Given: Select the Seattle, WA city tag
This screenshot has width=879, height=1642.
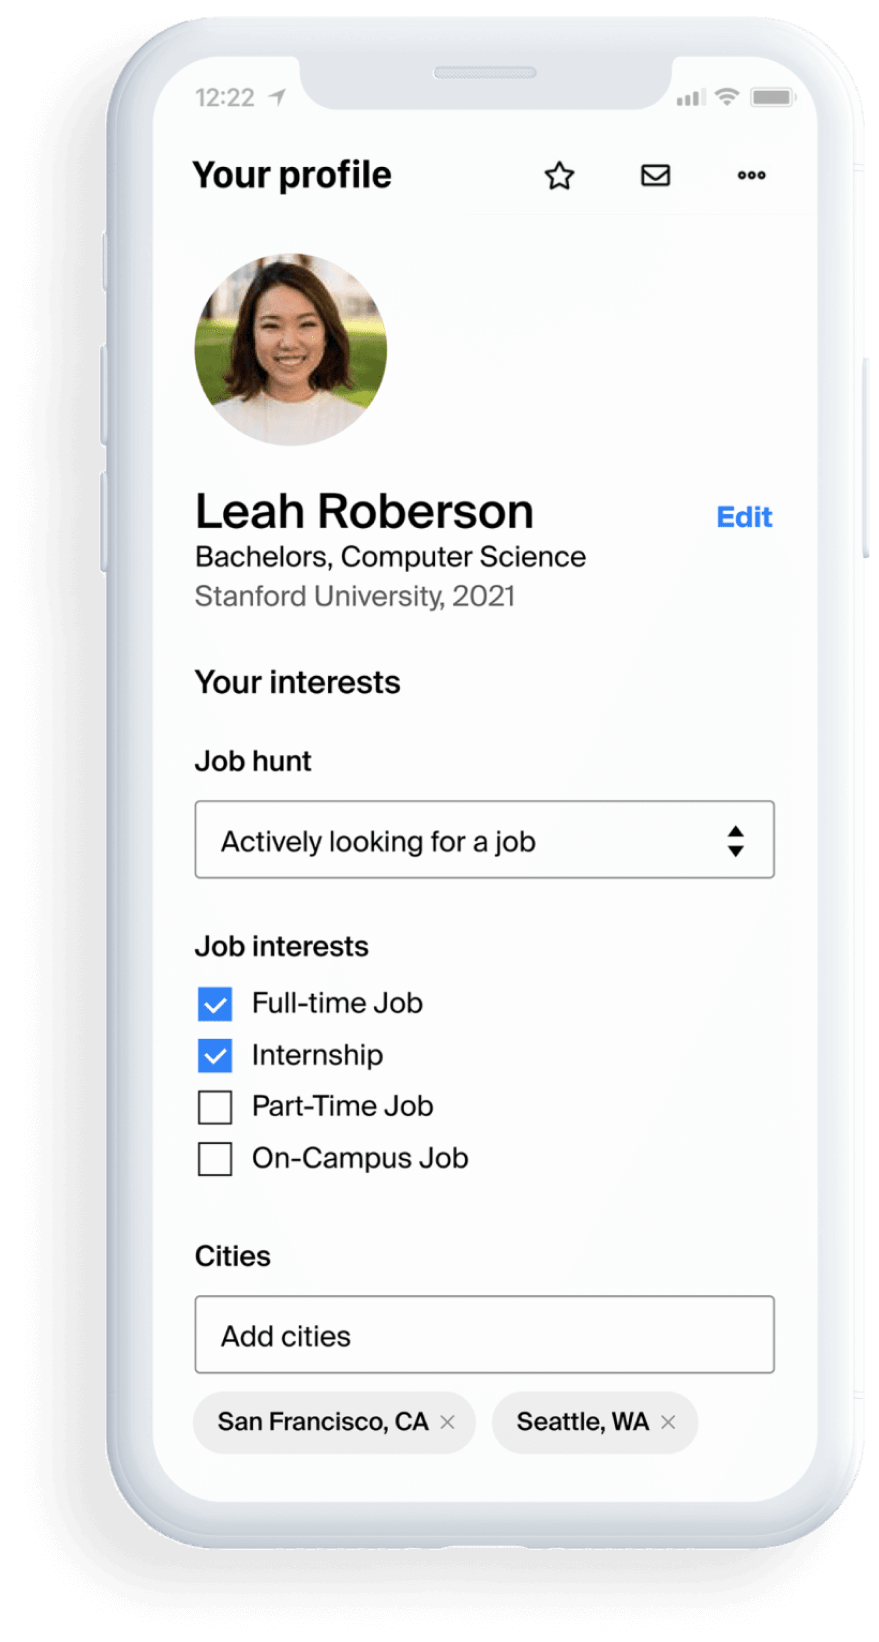Looking at the screenshot, I should point(582,1422).
